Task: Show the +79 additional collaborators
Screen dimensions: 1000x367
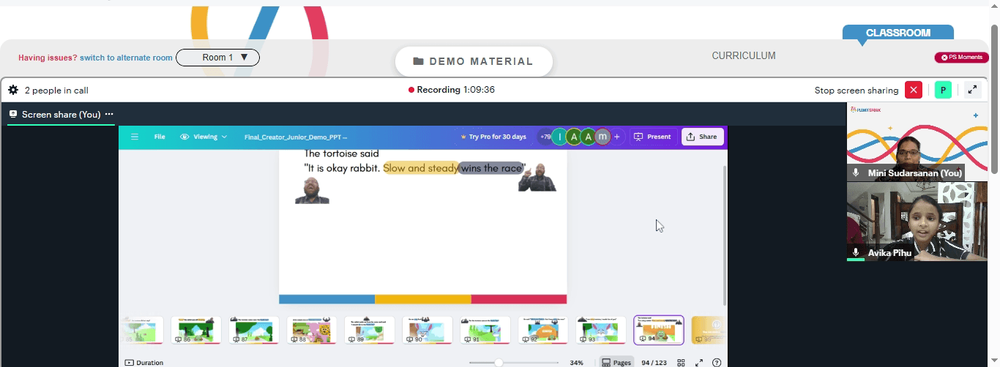Action: pyautogui.click(x=545, y=137)
